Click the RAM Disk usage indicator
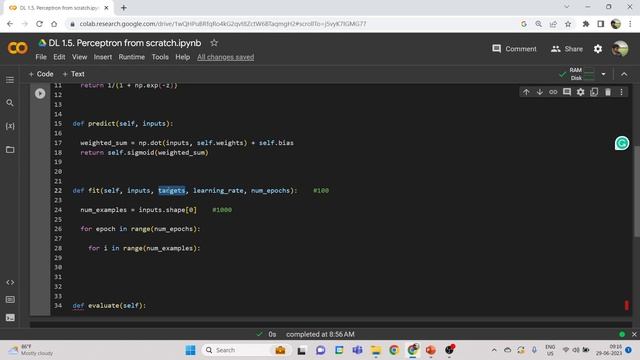 click(x=582, y=74)
